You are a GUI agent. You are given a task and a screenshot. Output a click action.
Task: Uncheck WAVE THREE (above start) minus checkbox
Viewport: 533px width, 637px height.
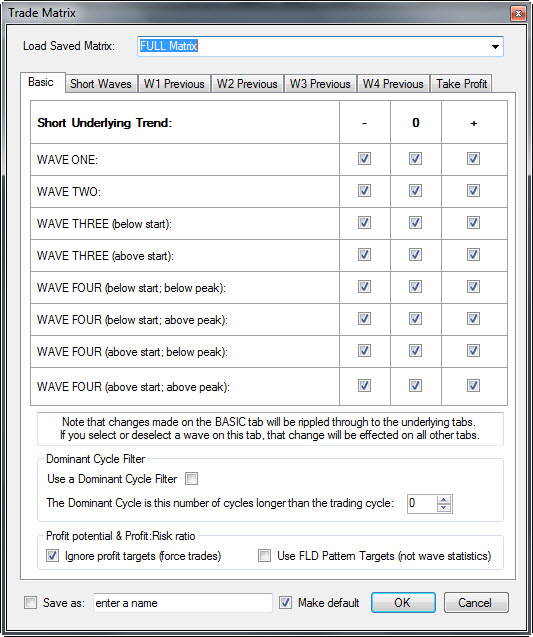tap(364, 255)
